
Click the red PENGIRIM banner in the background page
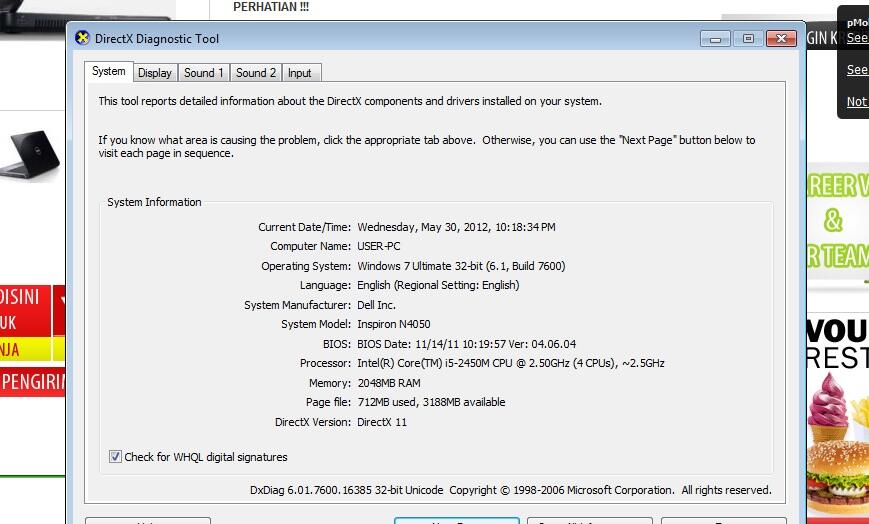point(32,381)
